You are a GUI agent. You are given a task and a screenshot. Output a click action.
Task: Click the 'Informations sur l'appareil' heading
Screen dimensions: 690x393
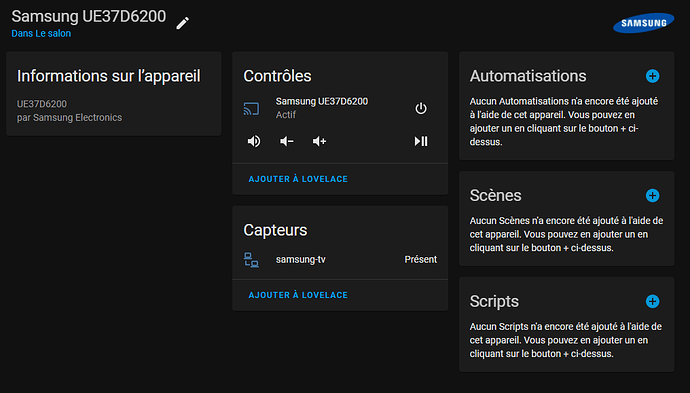pos(109,76)
